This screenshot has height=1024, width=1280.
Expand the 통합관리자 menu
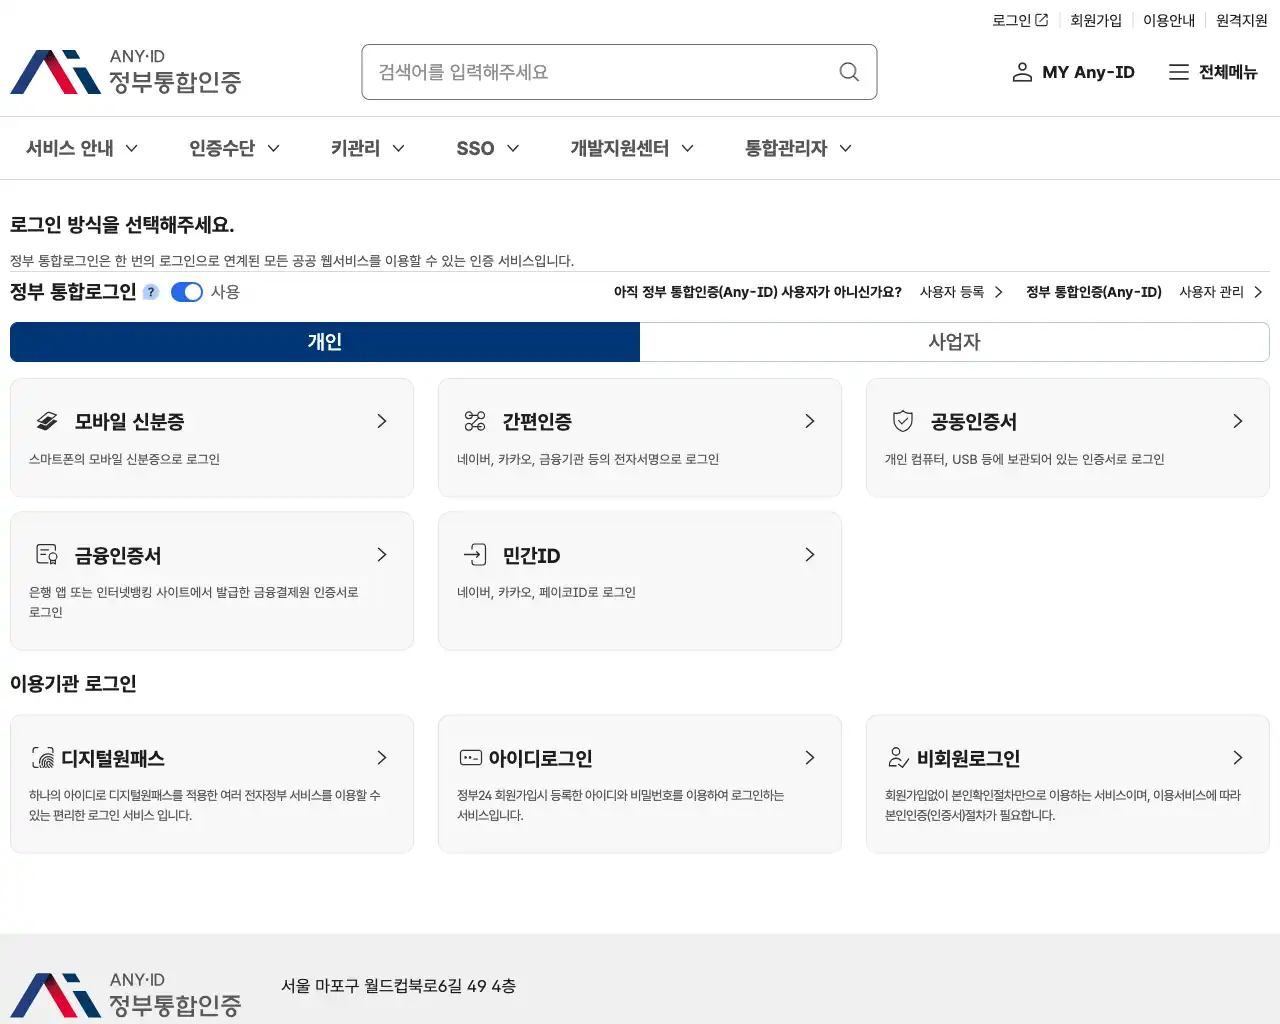[799, 148]
